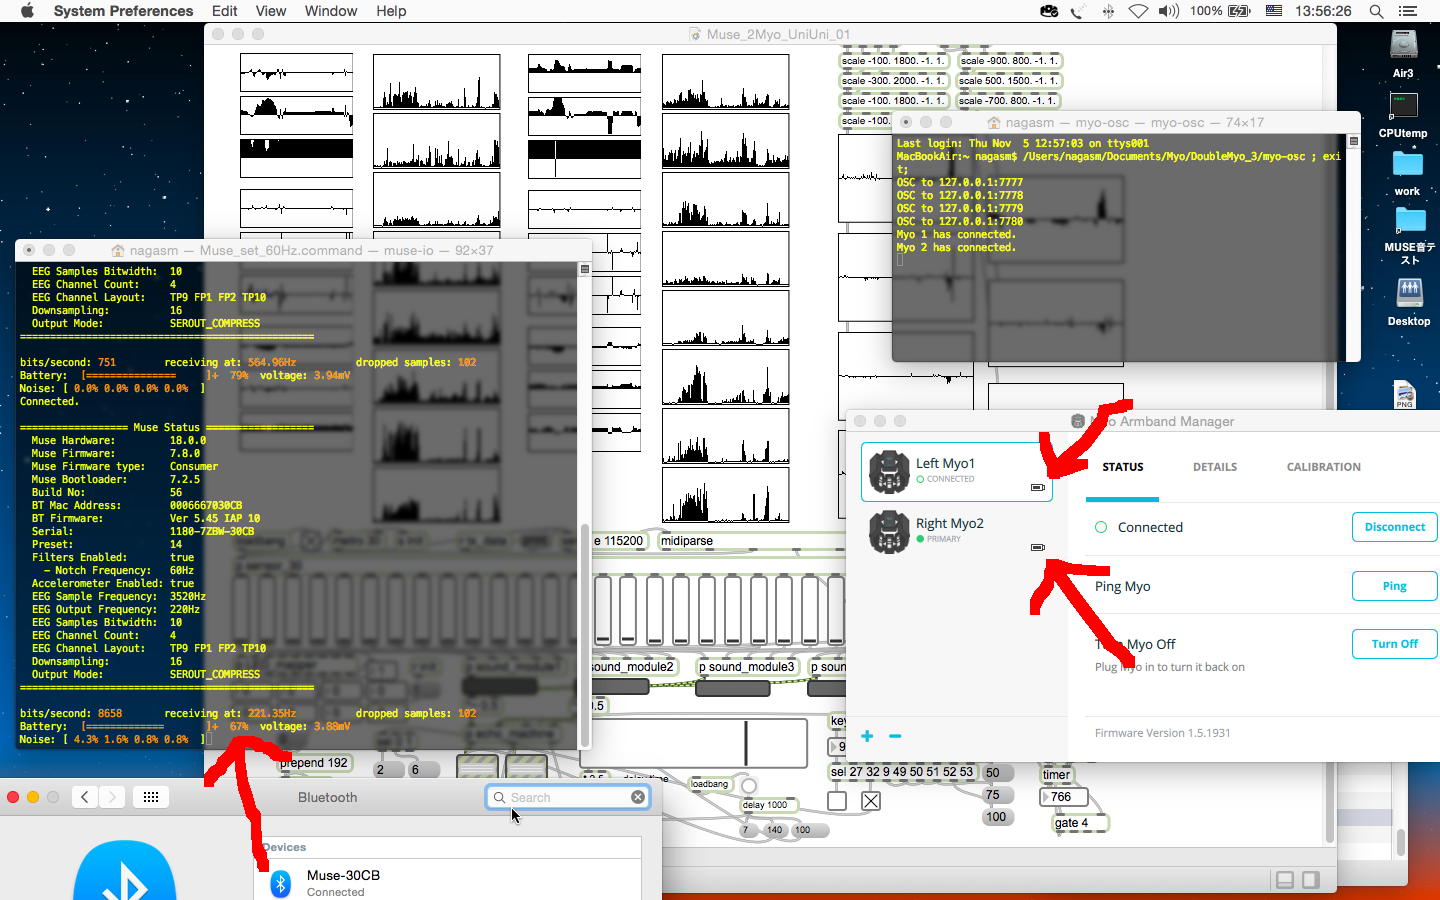Switch to the Status tab
Image resolution: width=1440 pixels, height=900 pixels.
(x=1122, y=467)
